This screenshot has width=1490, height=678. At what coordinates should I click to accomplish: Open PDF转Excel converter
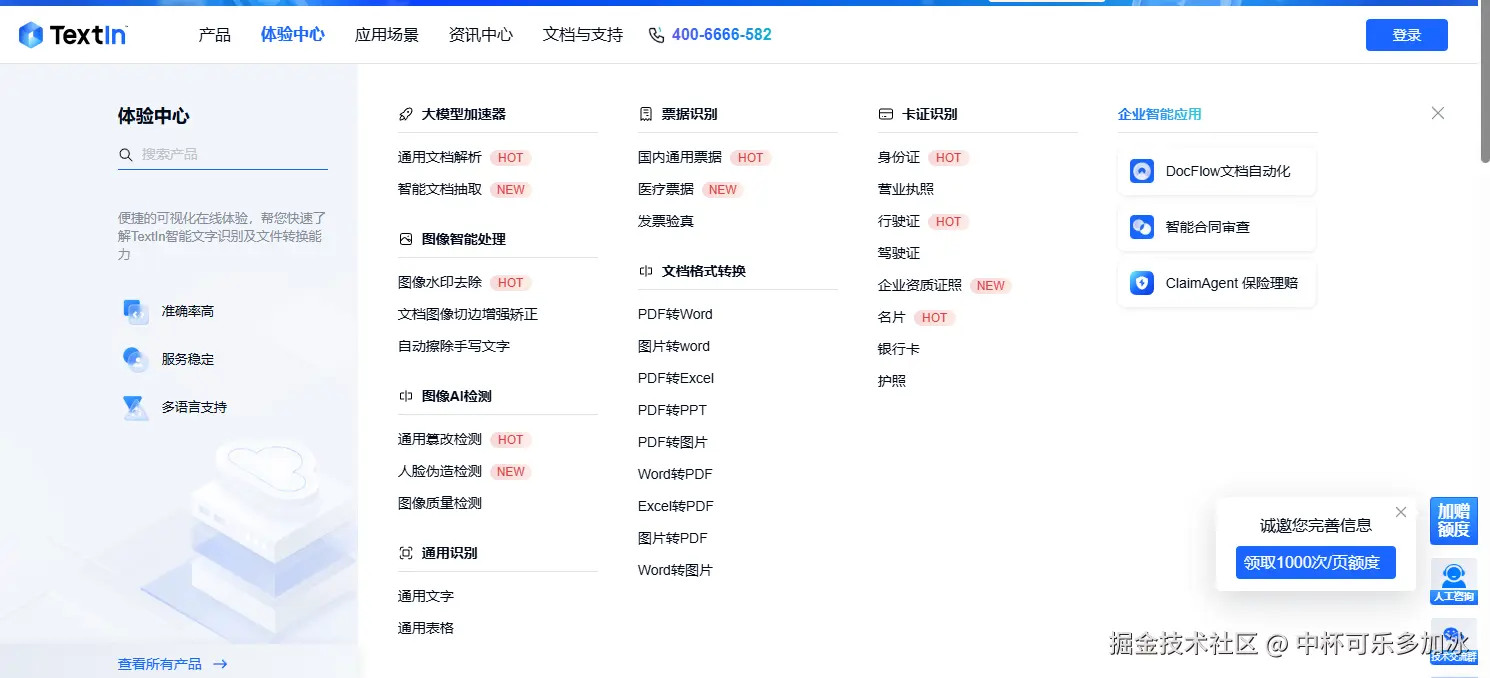(x=676, y=379)
